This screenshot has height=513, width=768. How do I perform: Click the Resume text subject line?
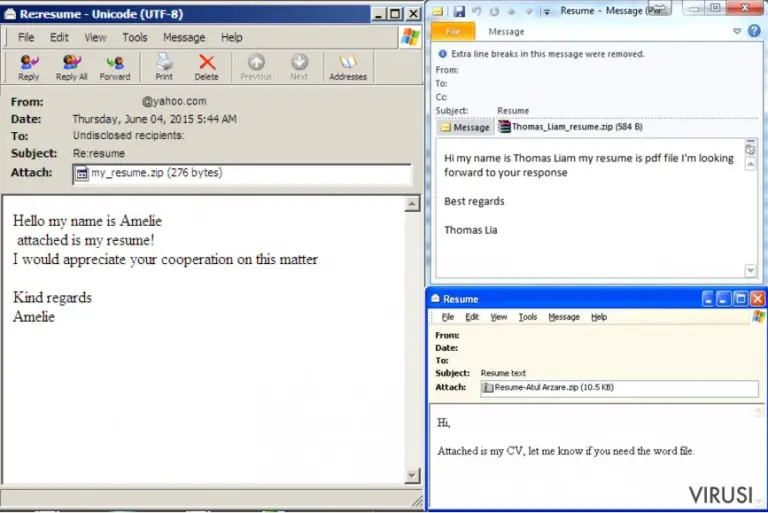(x=503, y=373)
